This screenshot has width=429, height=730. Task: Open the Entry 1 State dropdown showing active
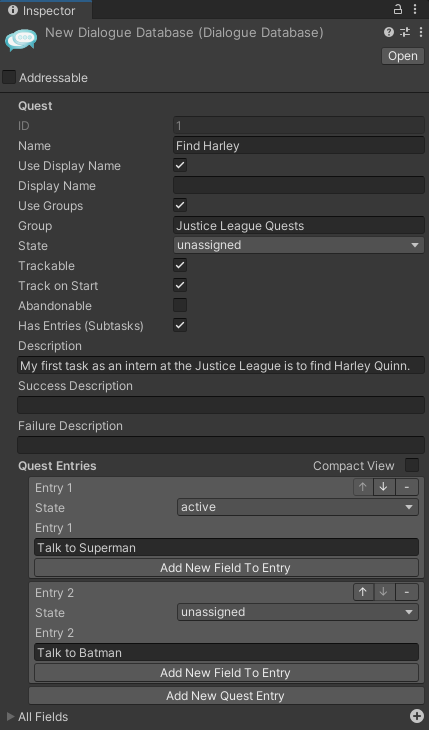point(297,507)
